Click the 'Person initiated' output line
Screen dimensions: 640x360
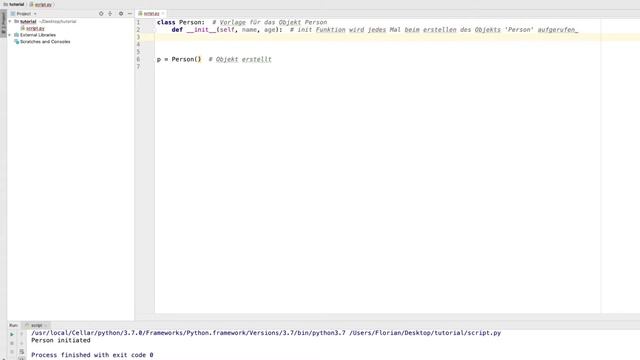pyautogui.click(x=61, y=340)
